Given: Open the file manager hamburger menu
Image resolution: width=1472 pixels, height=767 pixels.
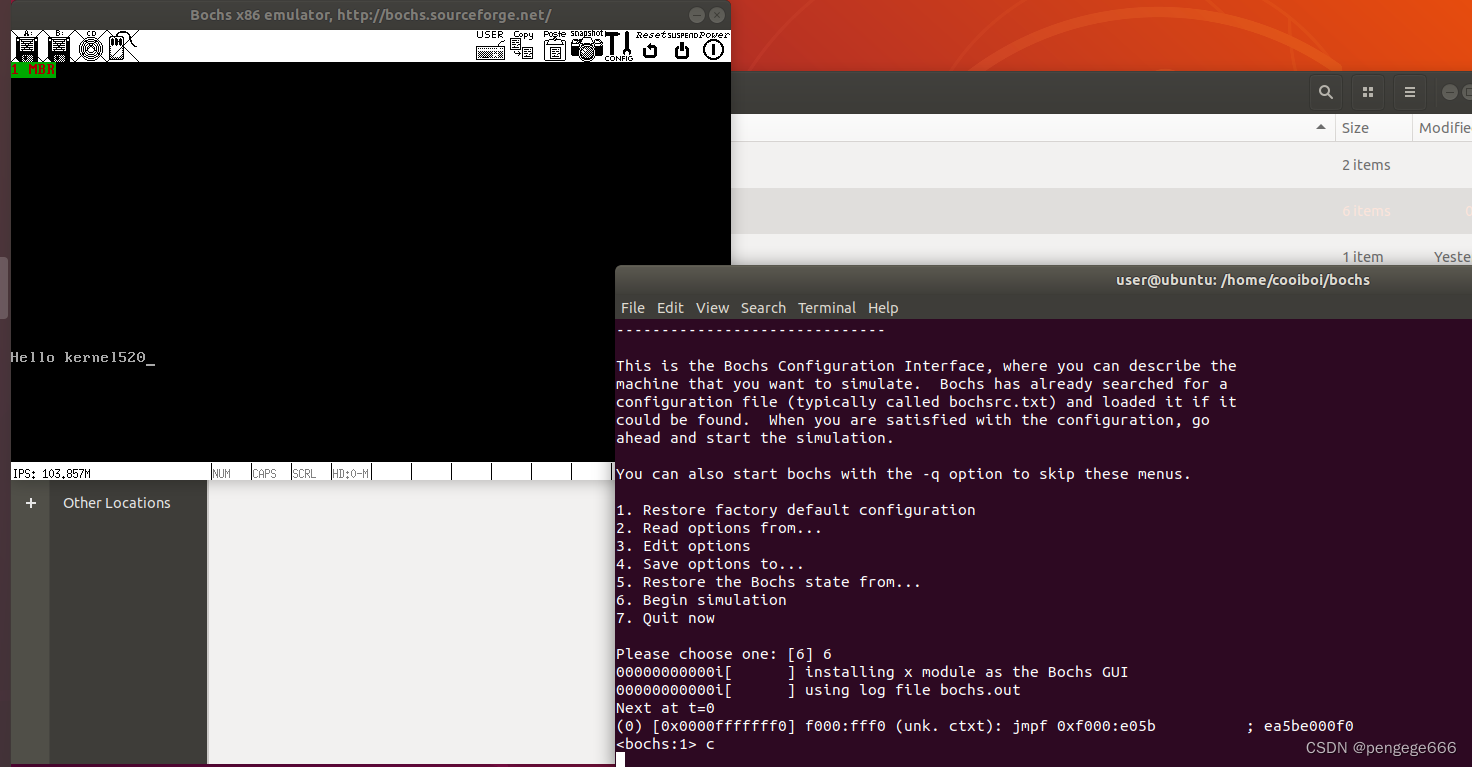Looking at the screenshot, I should 1410,92.
